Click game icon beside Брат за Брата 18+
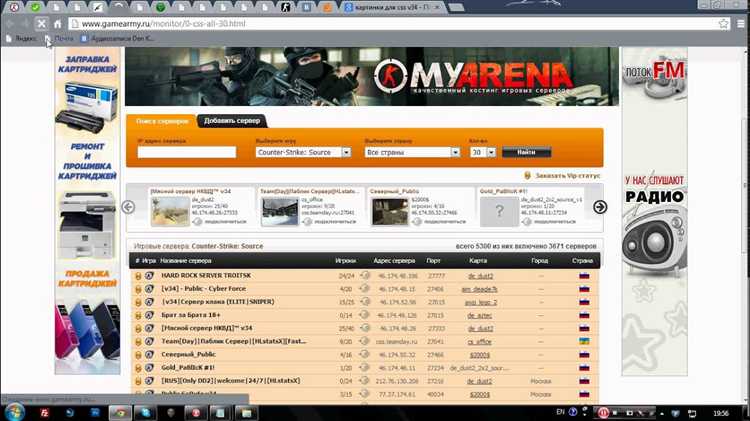 pyautogui.click(x=149, y=315)
